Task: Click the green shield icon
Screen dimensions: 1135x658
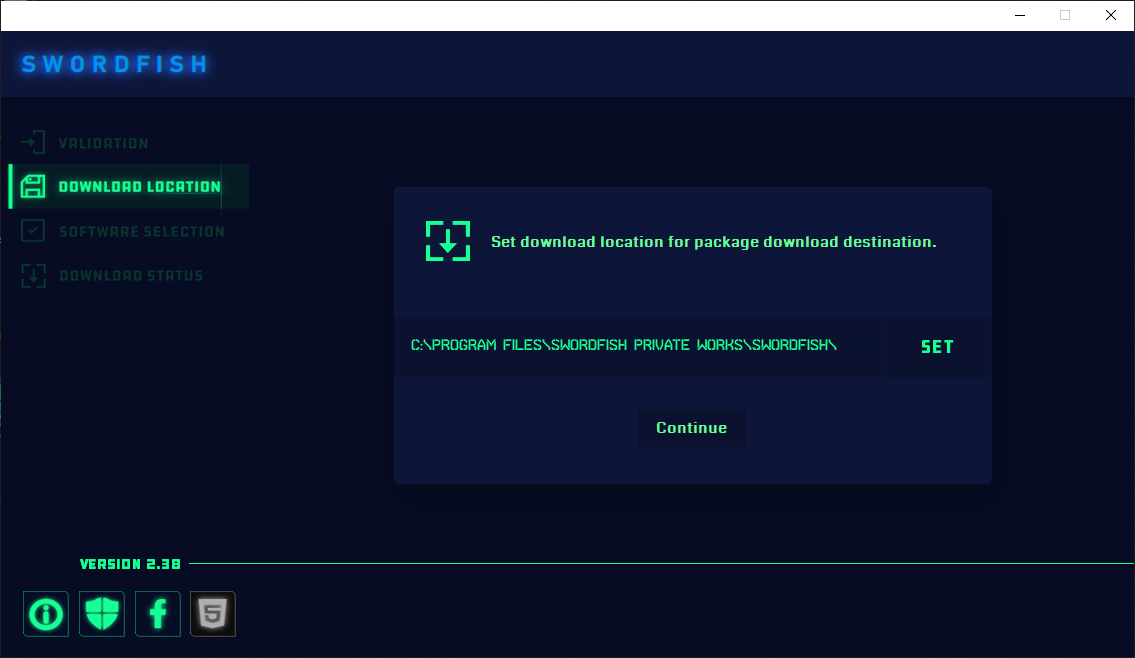Action: pyautogui.click(x=102, y=613)
